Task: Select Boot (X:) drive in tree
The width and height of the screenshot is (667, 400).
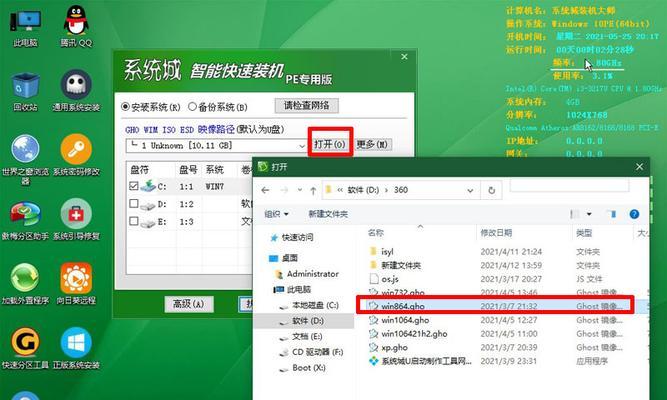Action: [x=308, y=368]
